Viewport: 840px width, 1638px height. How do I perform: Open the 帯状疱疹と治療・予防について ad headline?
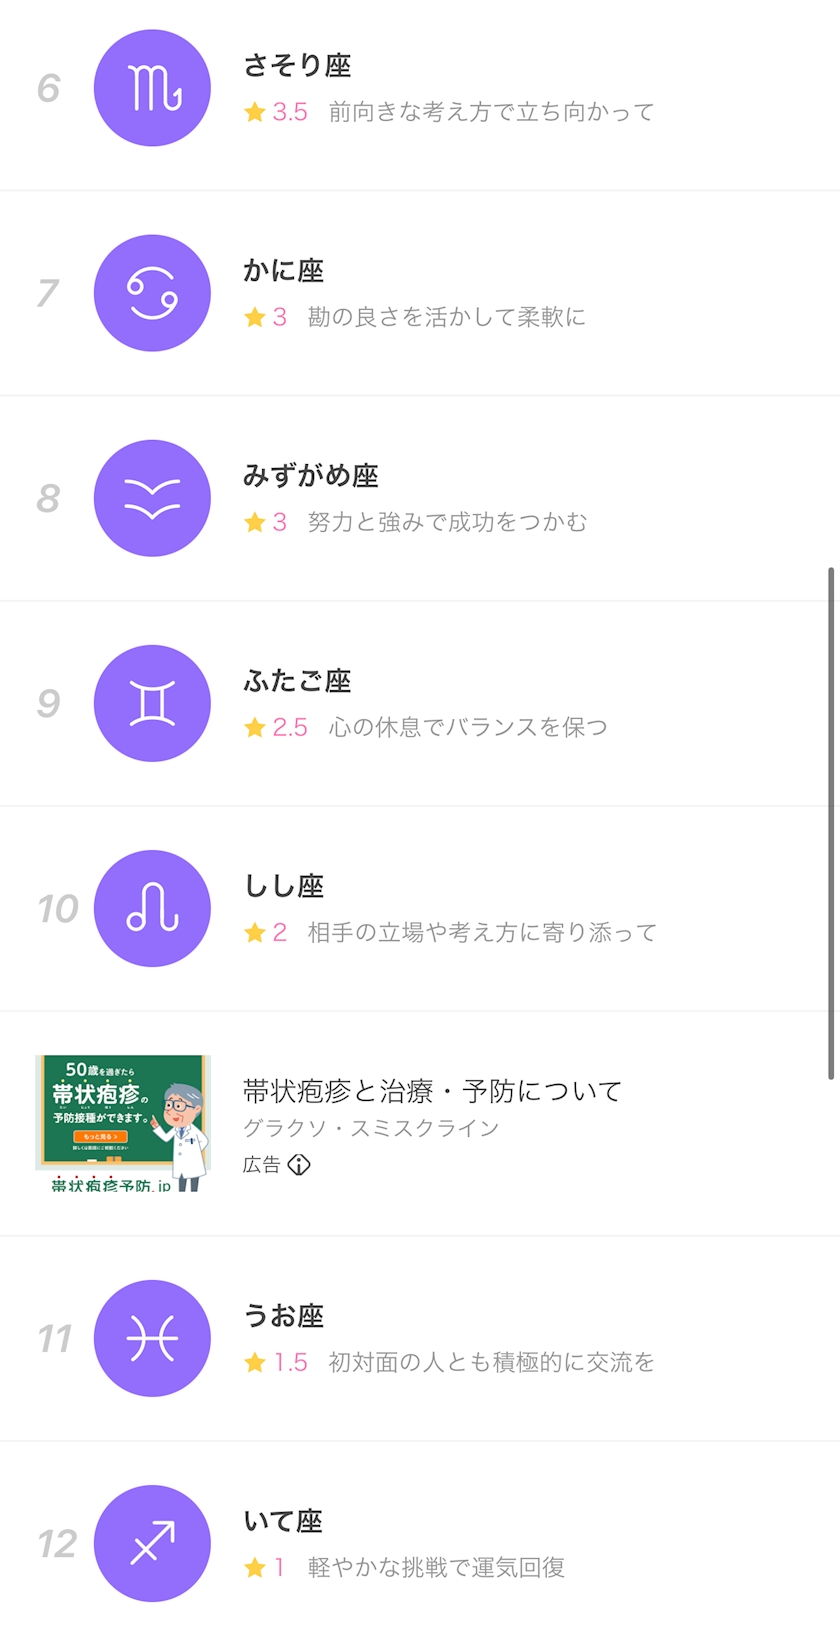(x=432, y=1091)
